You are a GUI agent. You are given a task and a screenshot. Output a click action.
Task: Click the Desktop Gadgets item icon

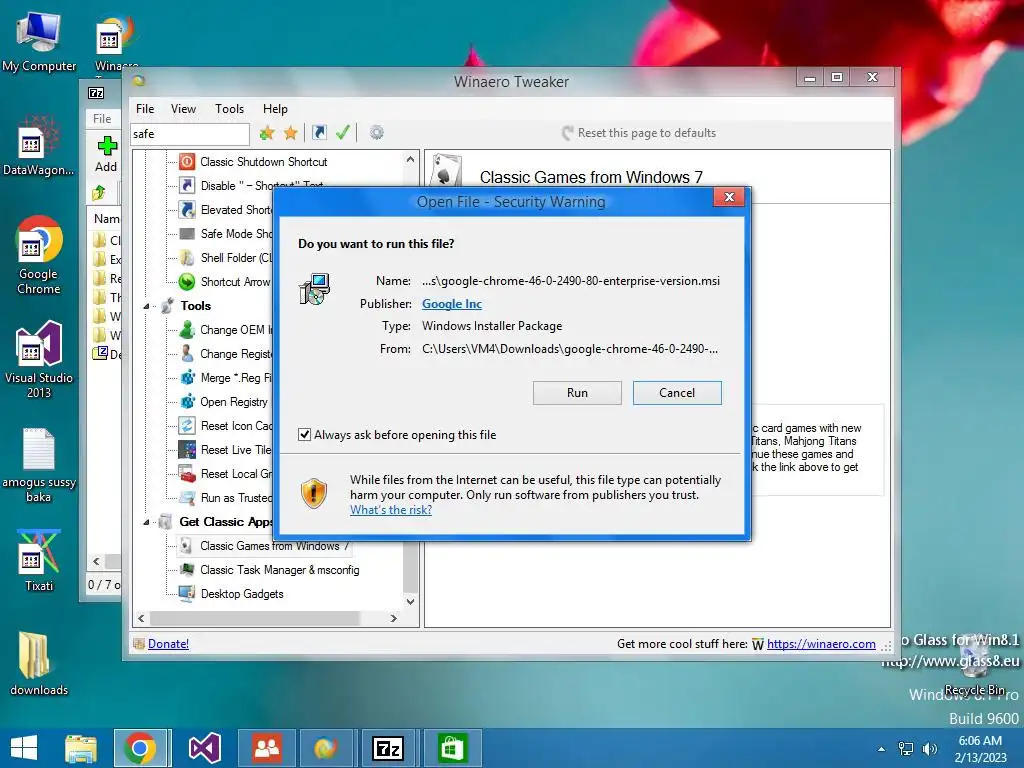point(187,594)
